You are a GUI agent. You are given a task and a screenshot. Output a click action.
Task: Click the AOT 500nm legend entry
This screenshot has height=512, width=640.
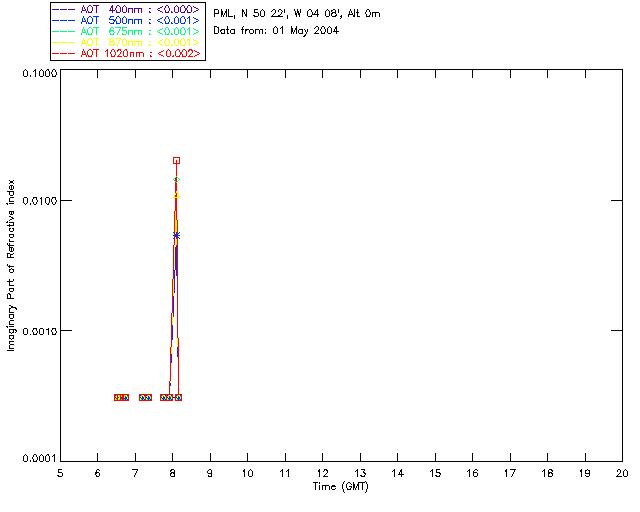[x=127, y=20]
